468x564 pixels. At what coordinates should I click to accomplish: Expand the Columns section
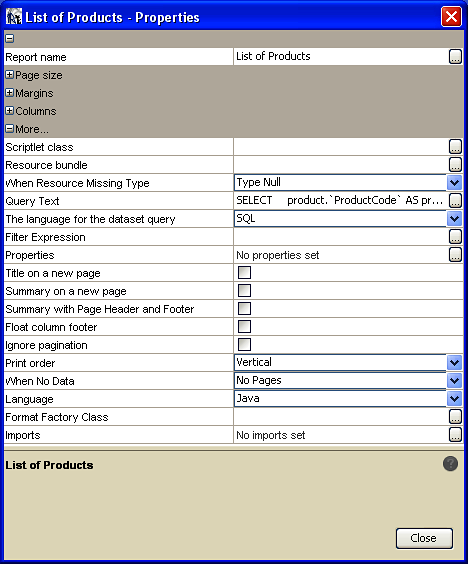tap(10, 110)
